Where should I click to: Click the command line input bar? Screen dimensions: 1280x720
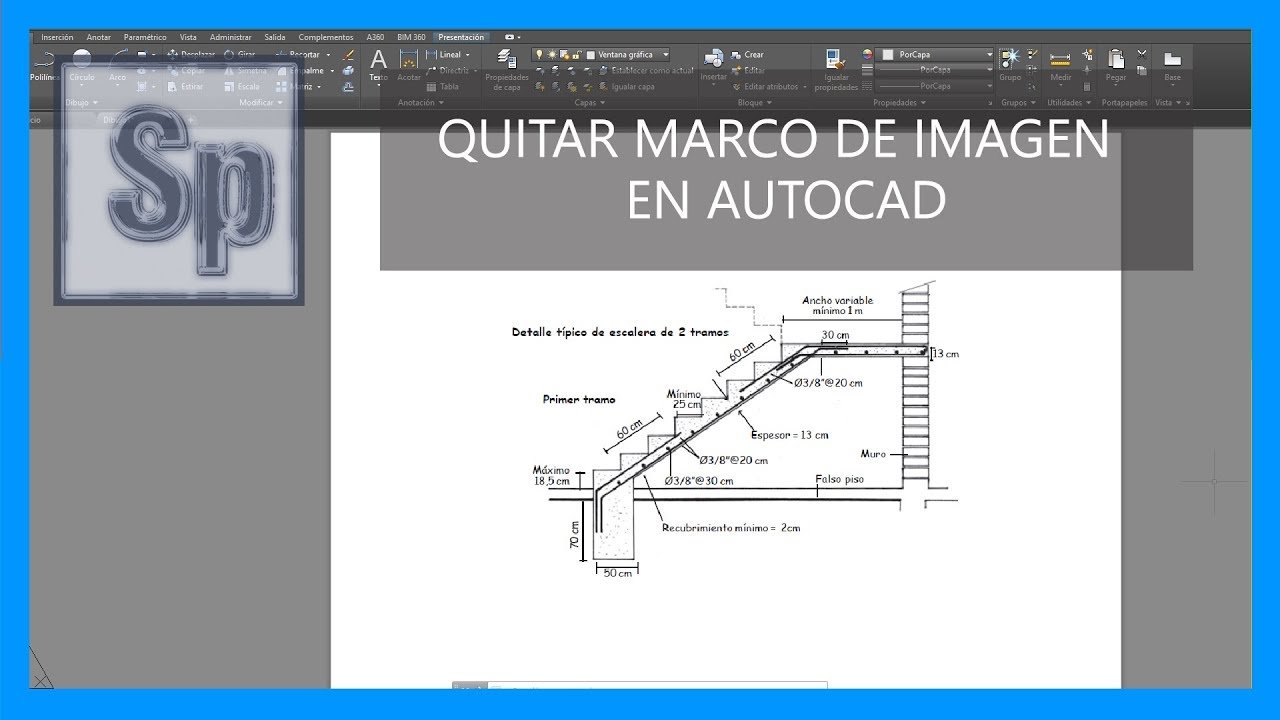tap(640, 686)
